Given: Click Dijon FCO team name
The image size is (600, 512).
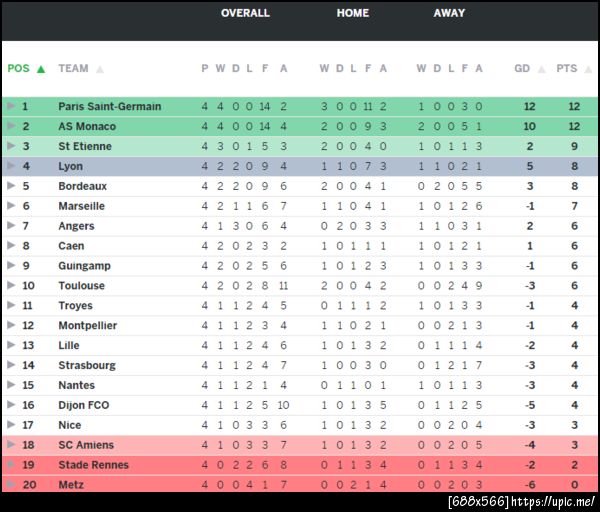Looking at the screenshot, I should [x=84, y=405].
